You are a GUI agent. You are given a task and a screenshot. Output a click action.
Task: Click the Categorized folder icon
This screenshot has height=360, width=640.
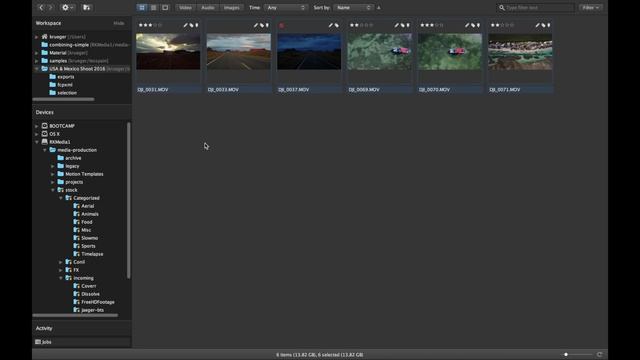[x=69, y=198]
